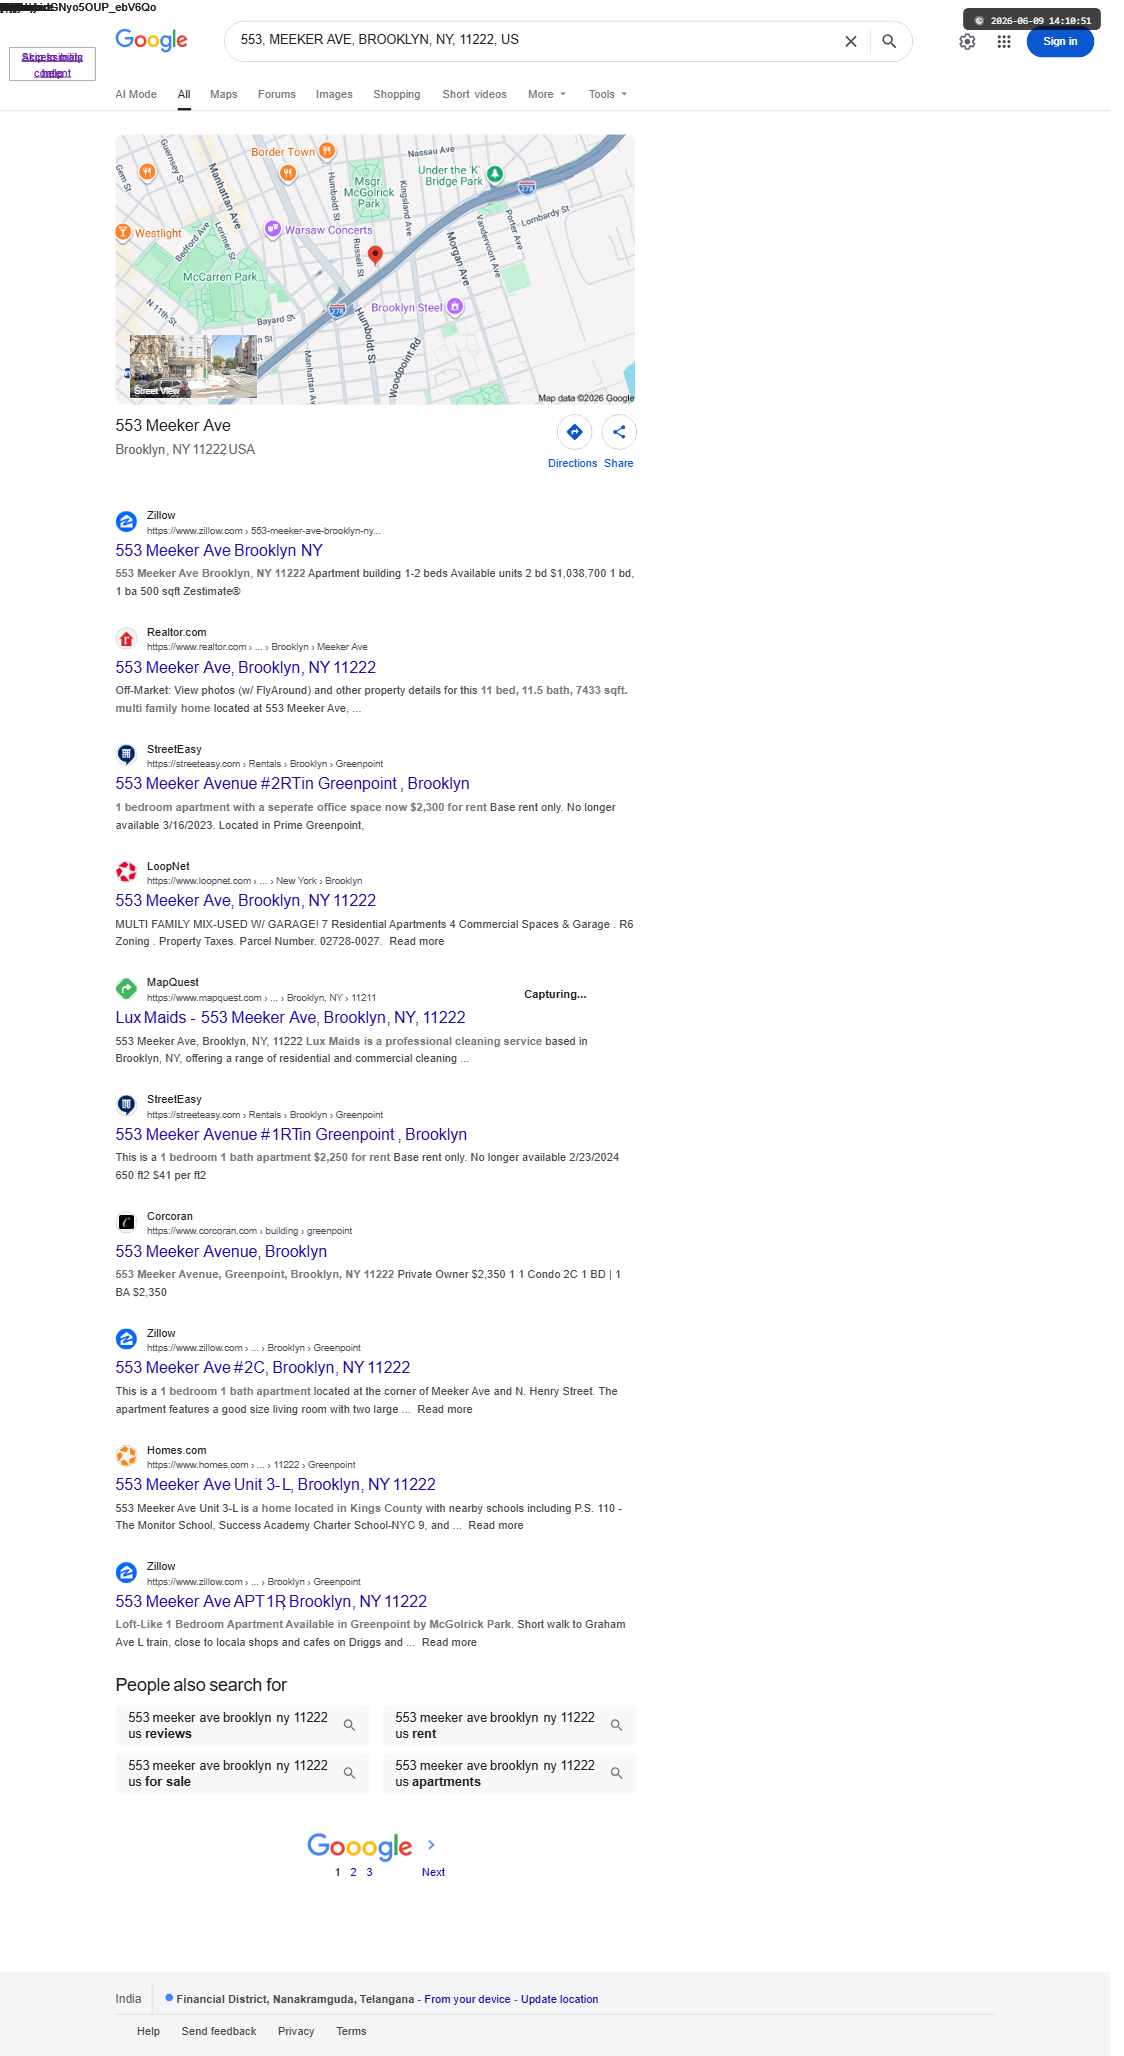This screenshot has width=1124, height=2056.
Task: Click the Brooklyn Steel map marker
Action: [455, 306]
